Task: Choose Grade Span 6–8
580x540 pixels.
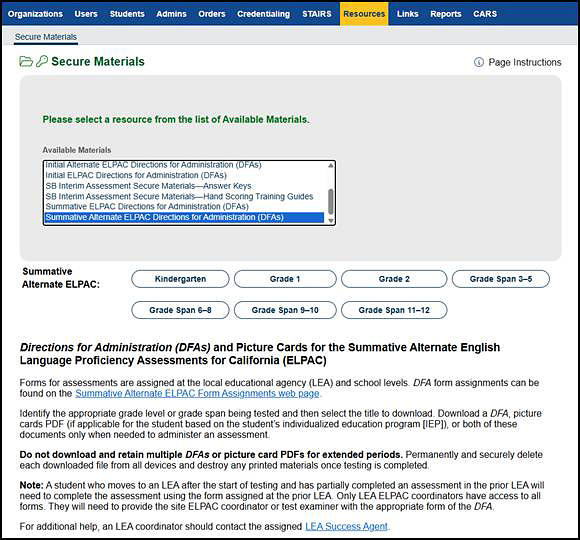Action: 180,310
